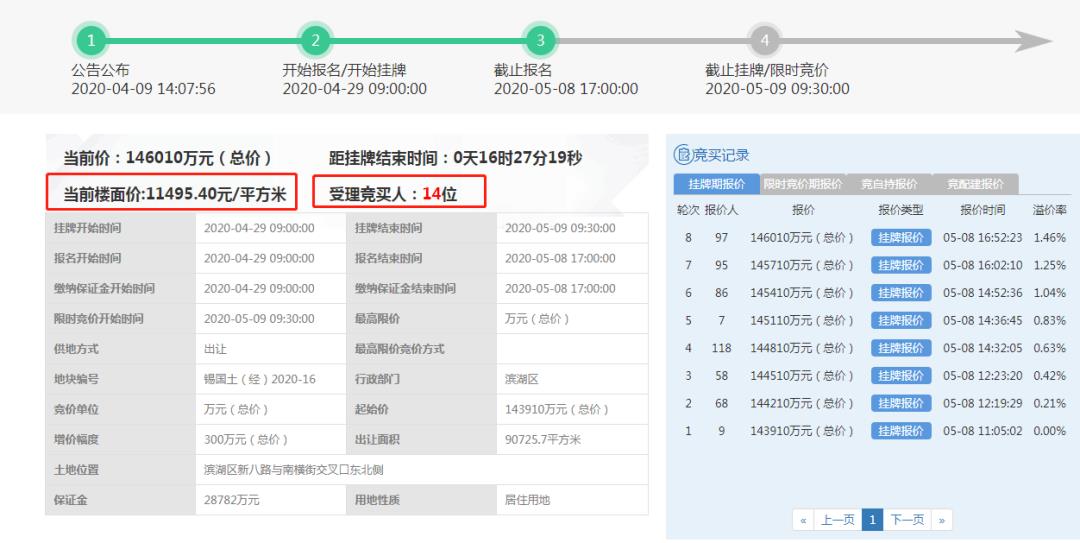Select page 1 in pagination
1080x543 pixels.
872,520
